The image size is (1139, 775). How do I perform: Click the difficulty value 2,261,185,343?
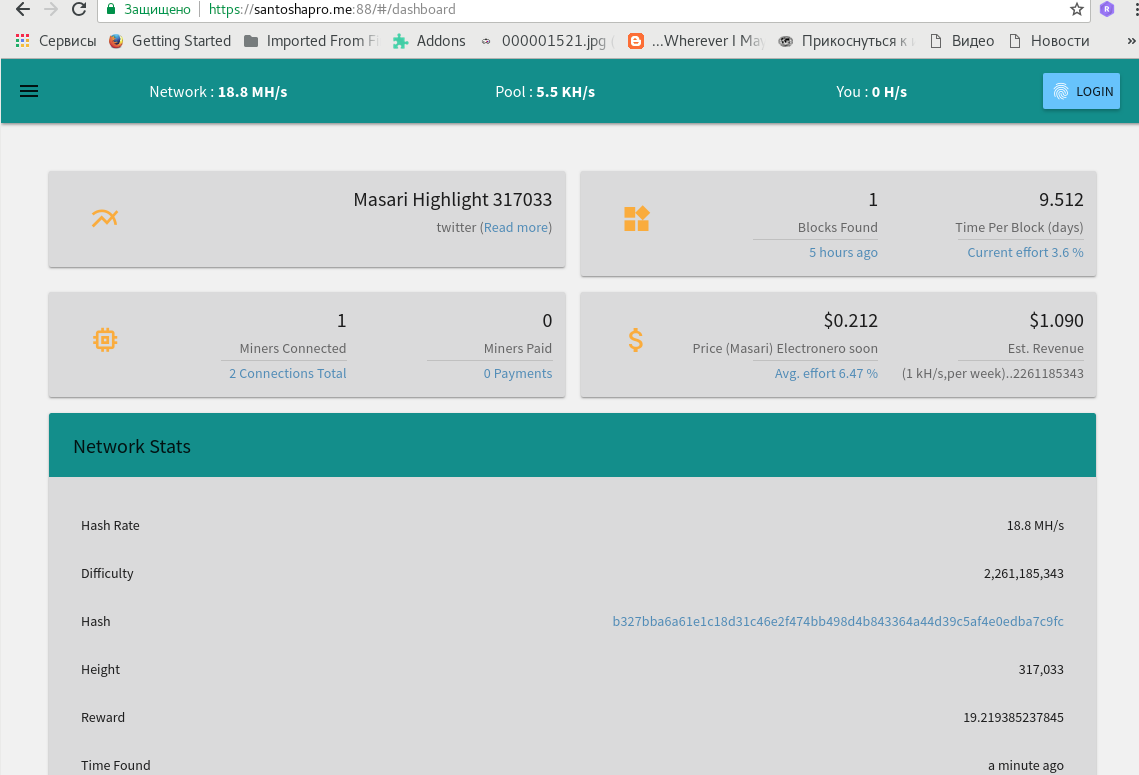tap(1024, 573)
